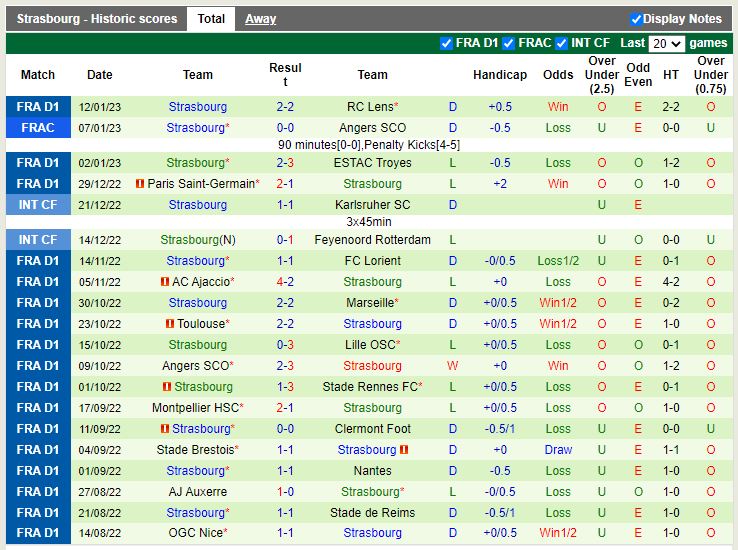Open the Lille OSC team link
738x550 pixels.
[x=370, y=345]
